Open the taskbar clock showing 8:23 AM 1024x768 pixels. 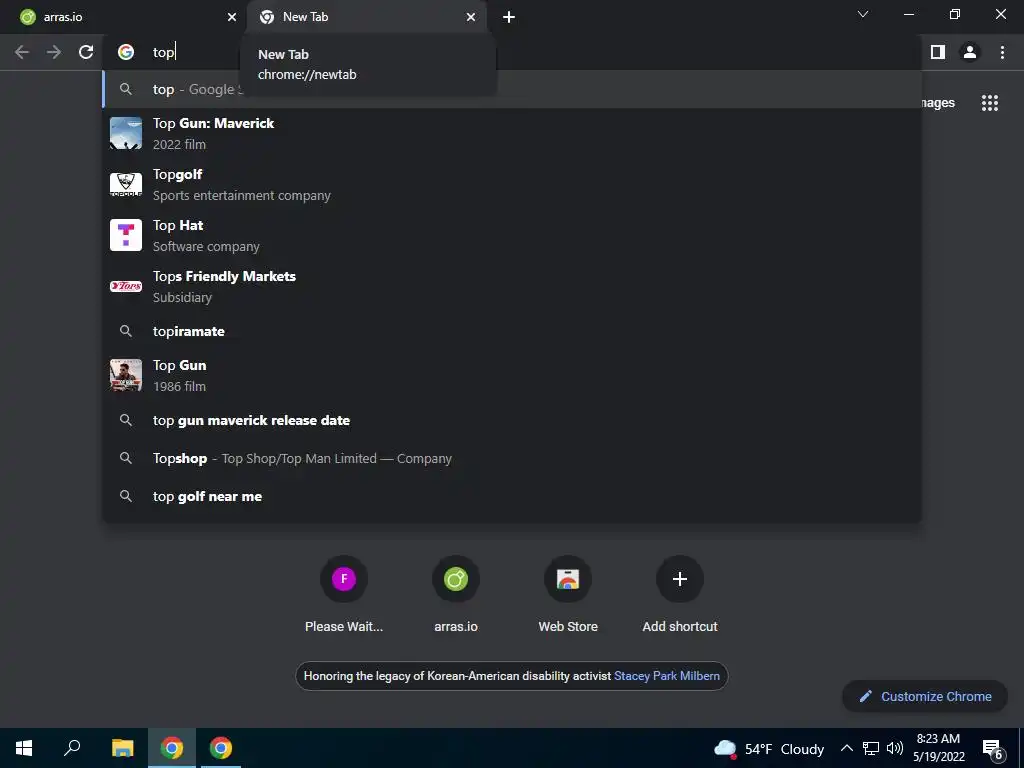[x=938, y=748]
